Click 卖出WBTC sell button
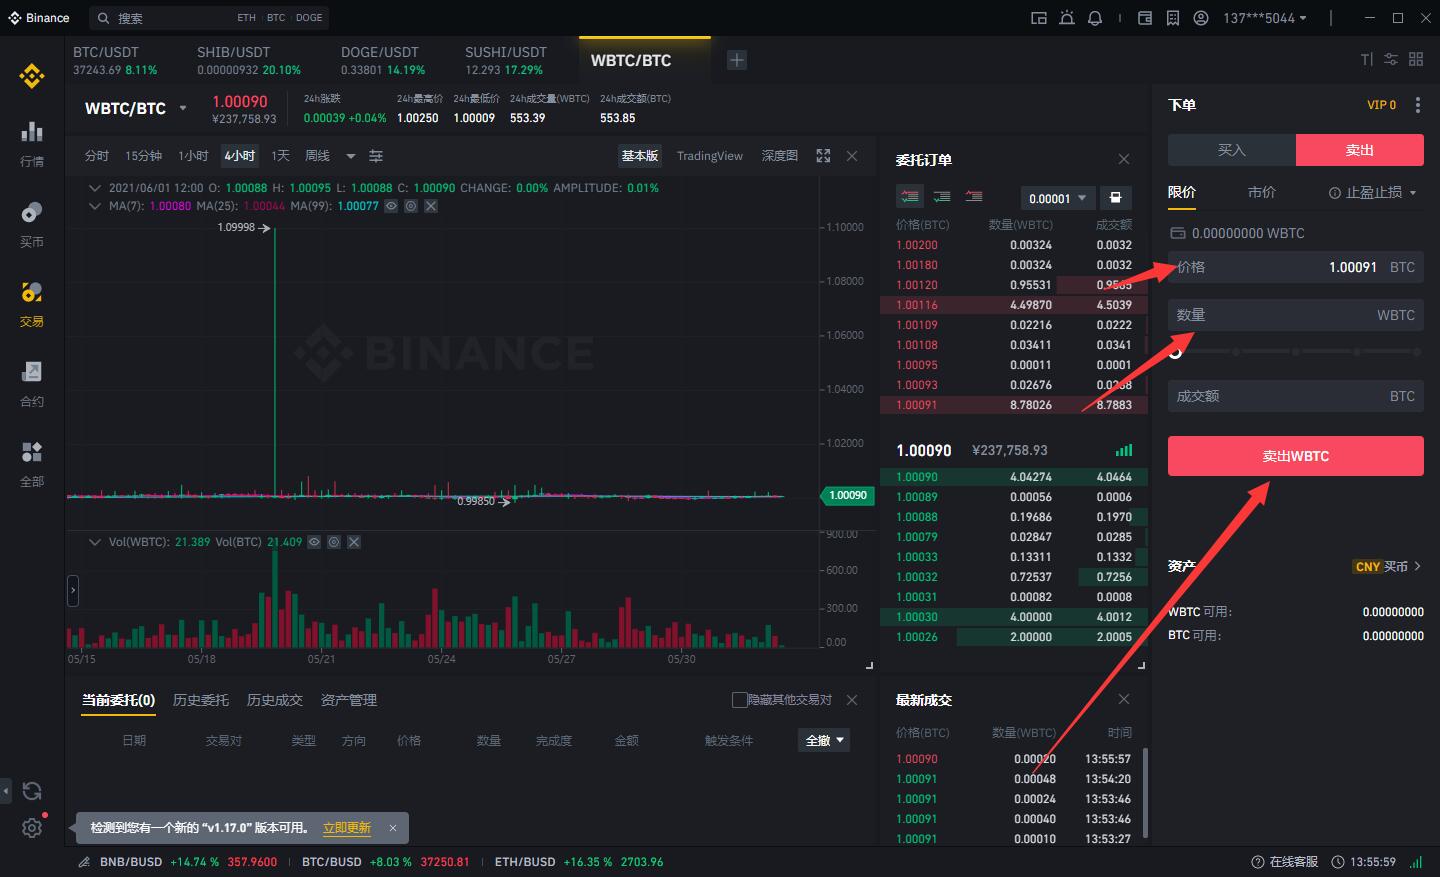This screenshot has height=877, width=1440. coord(1296,456)
